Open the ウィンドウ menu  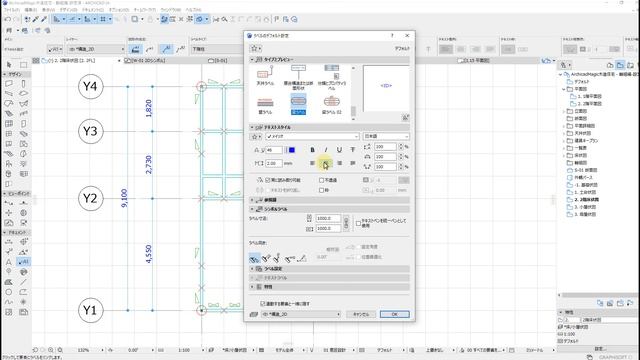point(171,9)
